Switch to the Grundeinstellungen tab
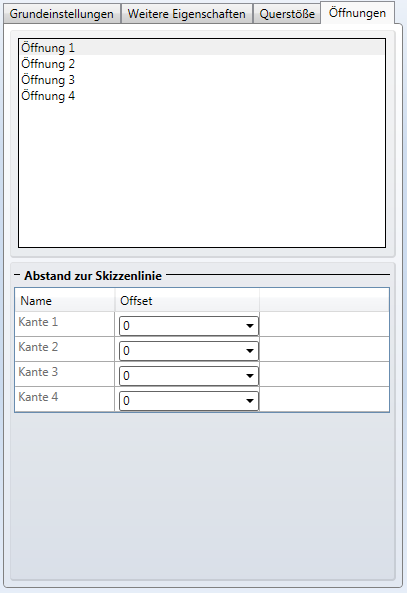This screenshot has width=407, height=593. pyautogui.click(x=62, y=14)
